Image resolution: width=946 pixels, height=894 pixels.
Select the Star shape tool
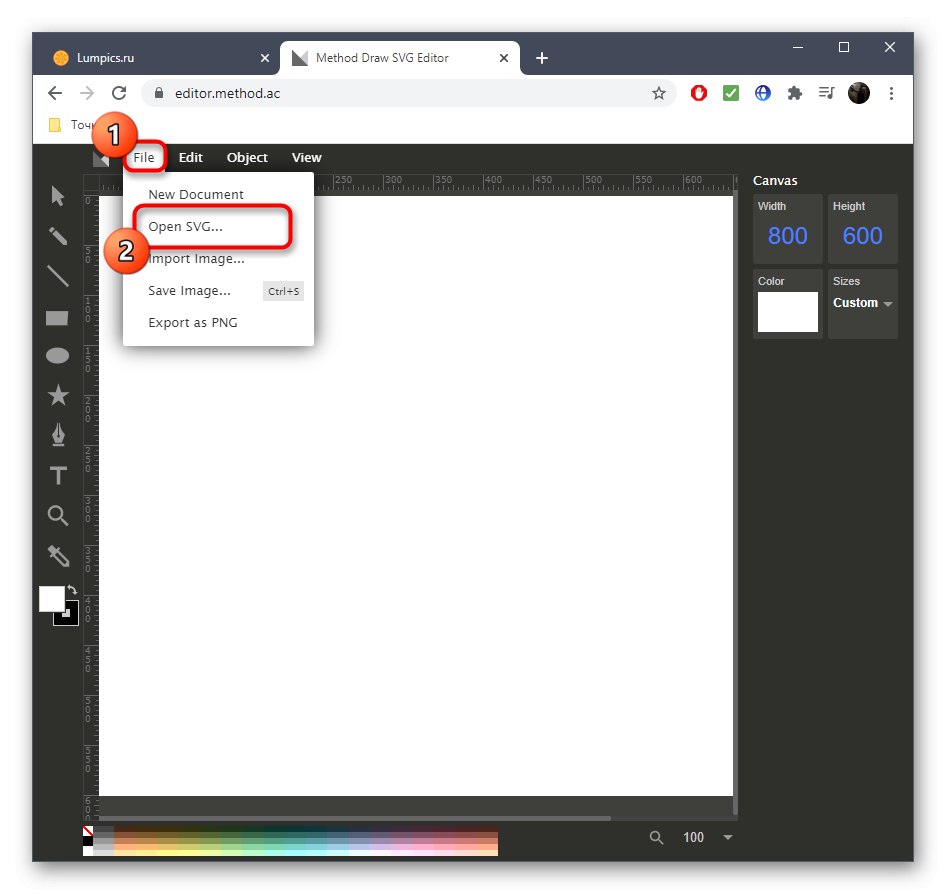[x=58, y=395]
